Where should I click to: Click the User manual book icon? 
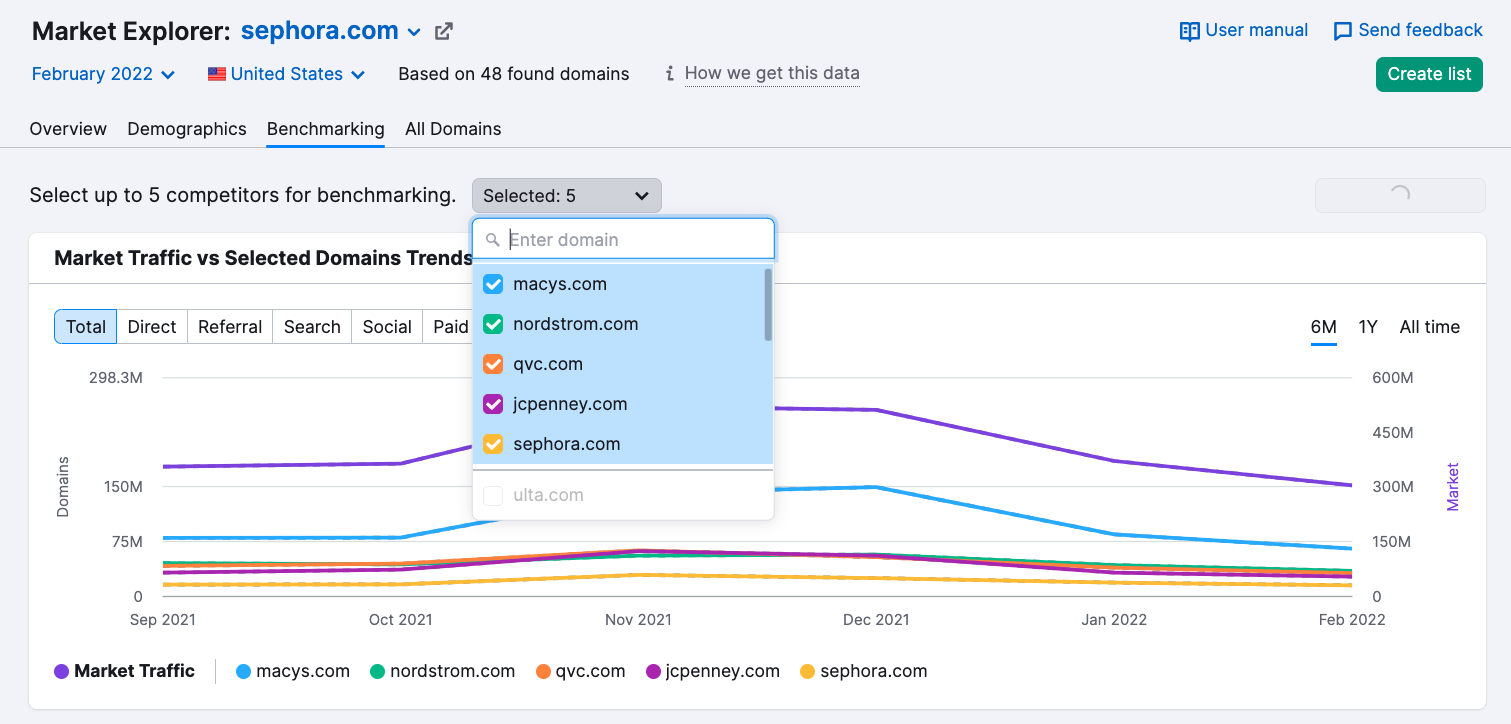pos(1189,31)
